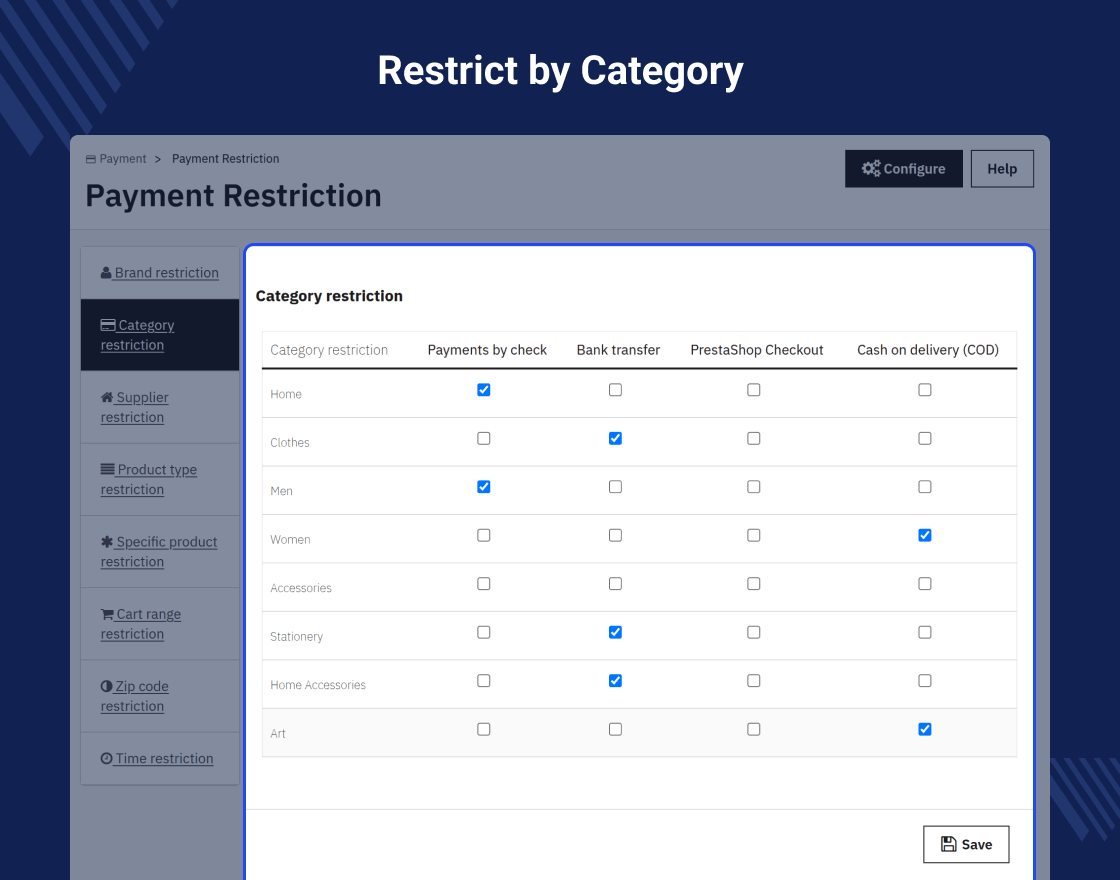Uncheck Bank transfer for Clothes

[x=615, y=439]
